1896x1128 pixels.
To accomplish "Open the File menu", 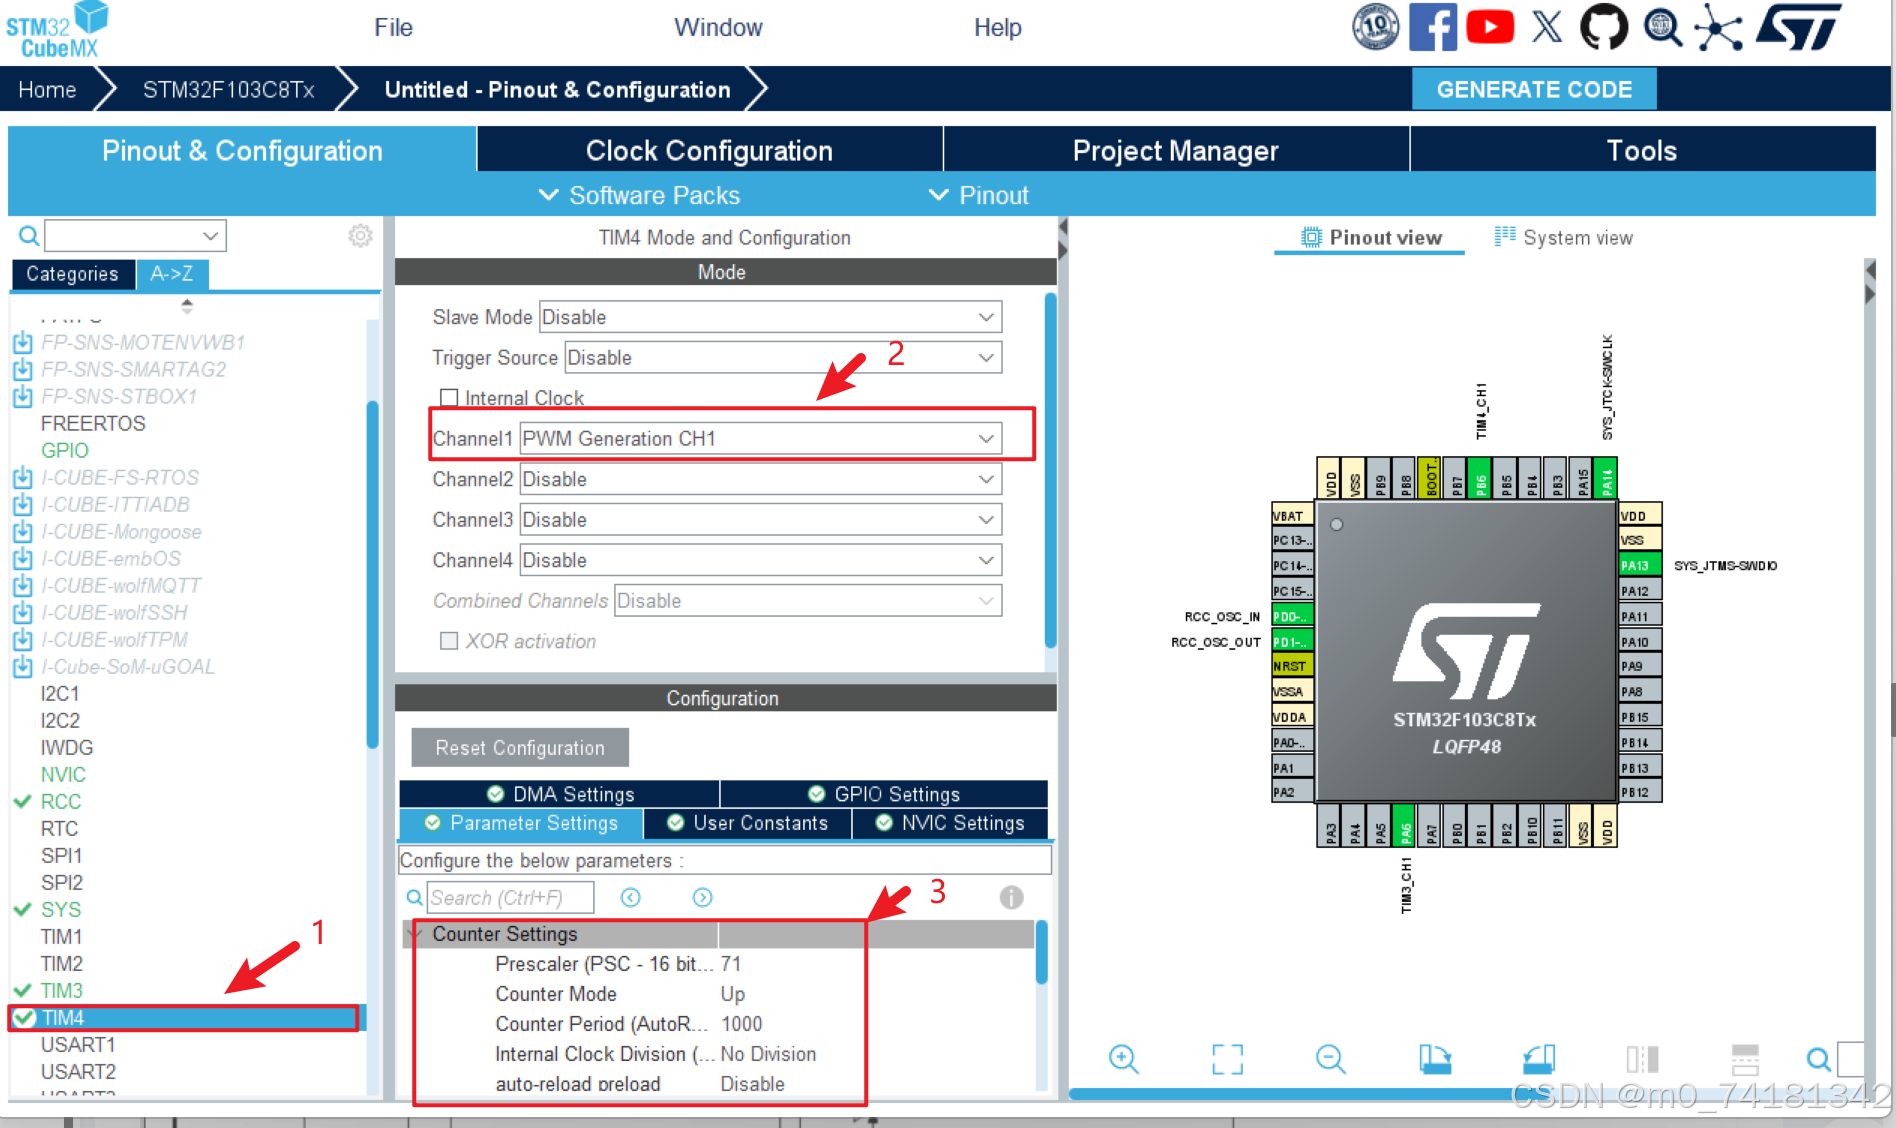I will click(393, 27).
